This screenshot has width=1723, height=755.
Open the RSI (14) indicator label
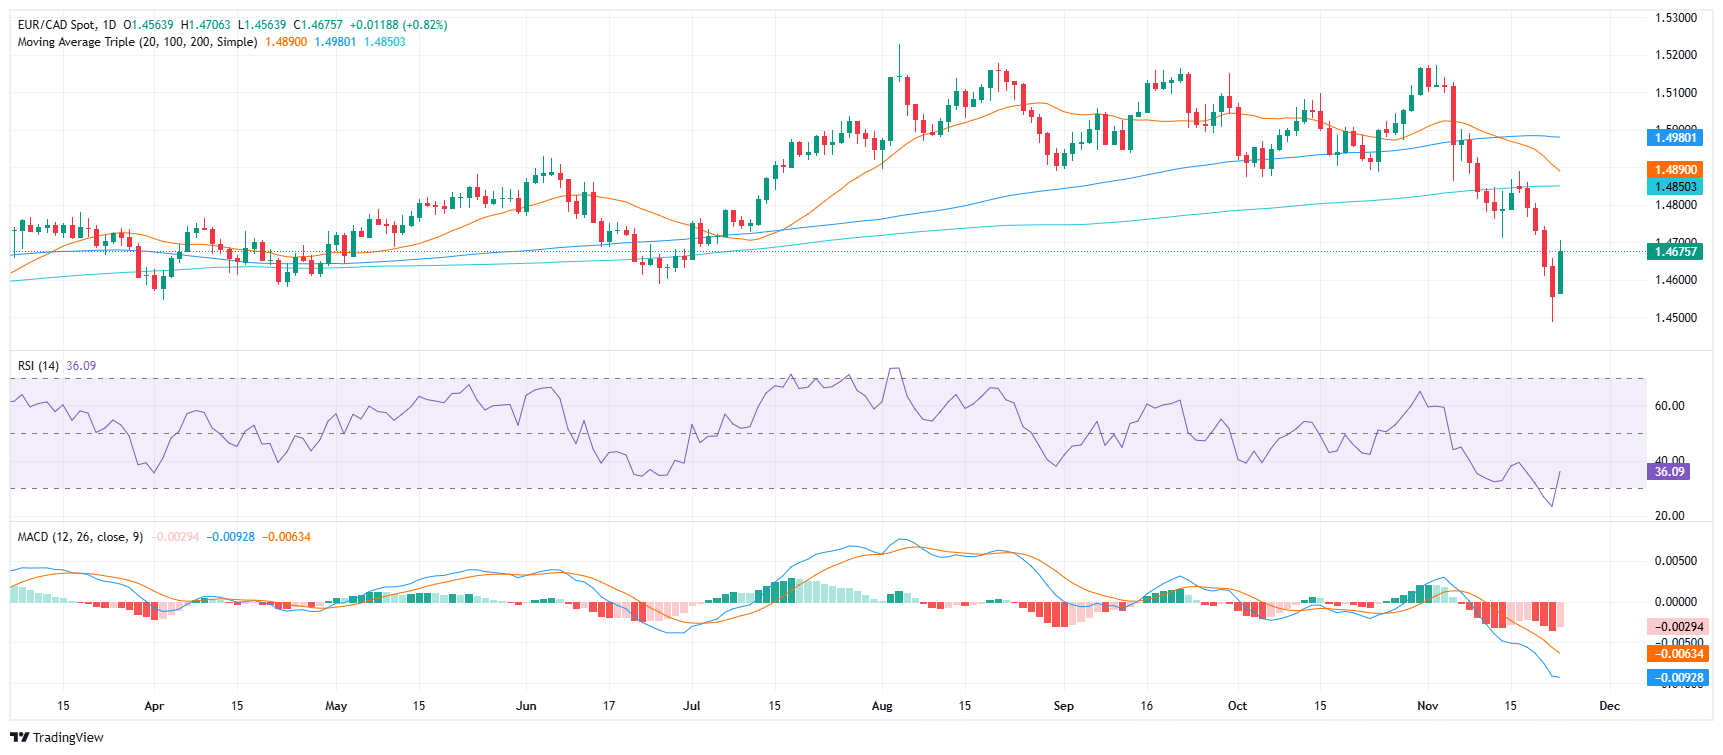[38, 366]
